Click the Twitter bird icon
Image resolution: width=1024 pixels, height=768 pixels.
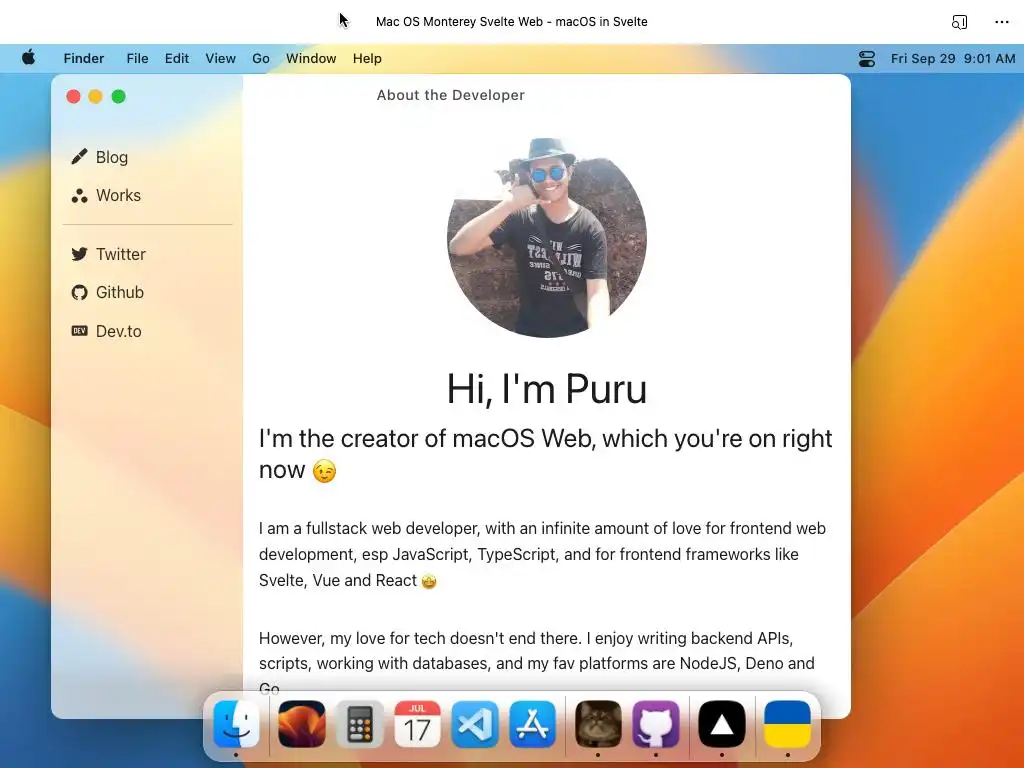tap(79, 254)
